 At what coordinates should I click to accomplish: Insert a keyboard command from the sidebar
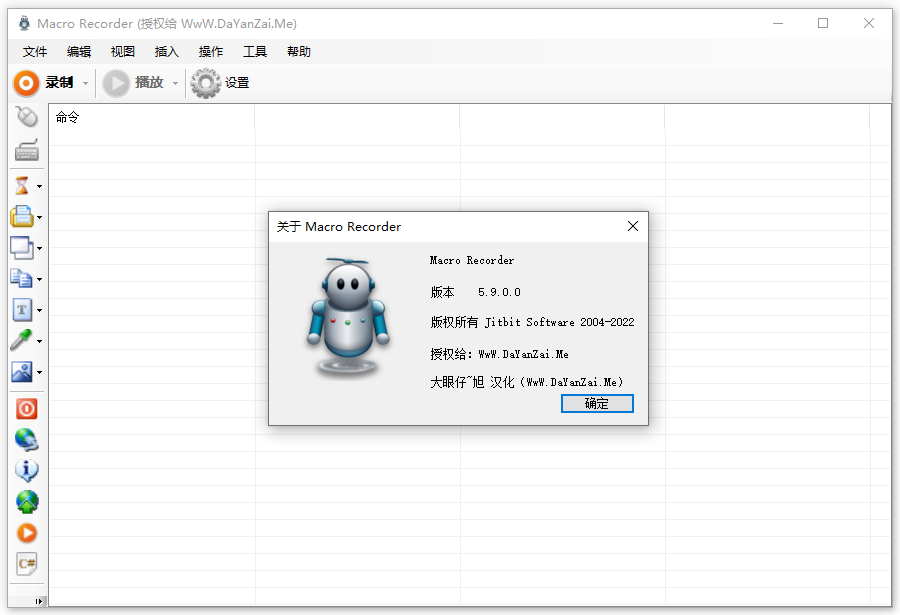click(x=26, y=150)
